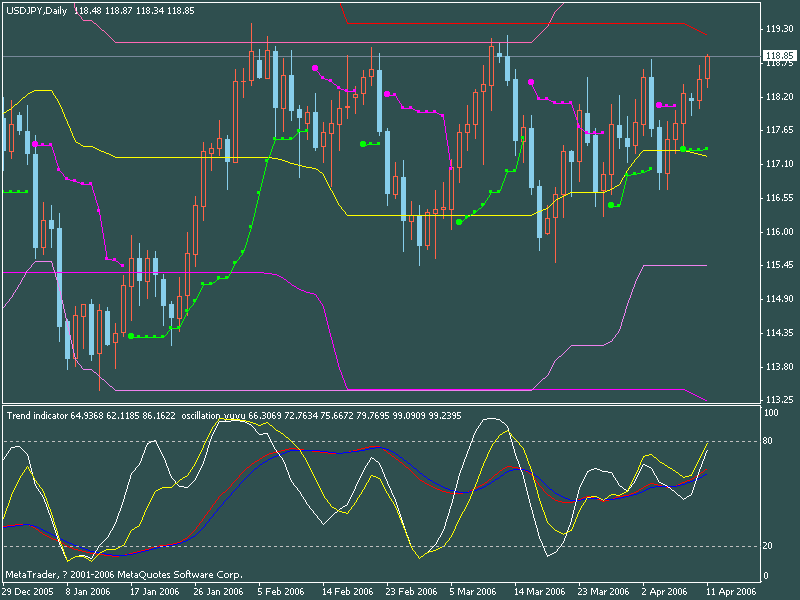
Task: Click the 113.25 price axis label
Action: [778, 400]
